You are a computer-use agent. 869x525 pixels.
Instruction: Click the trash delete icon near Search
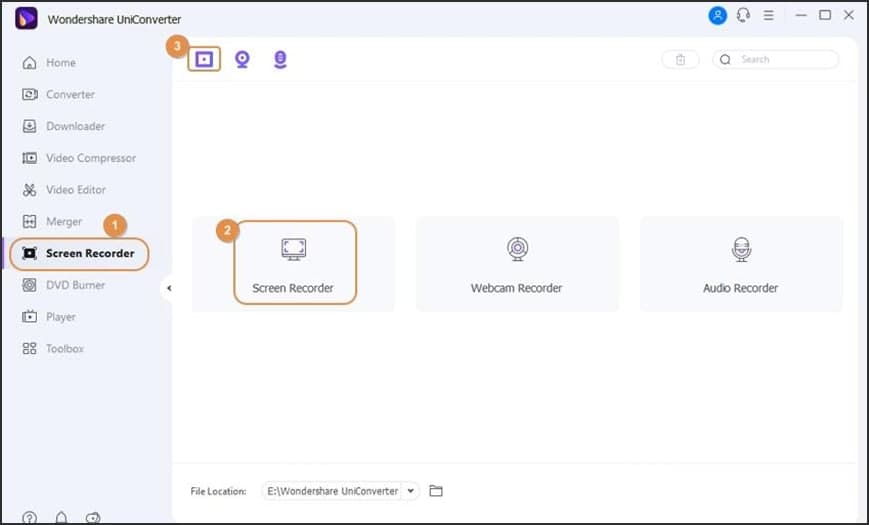click(681, 59)
